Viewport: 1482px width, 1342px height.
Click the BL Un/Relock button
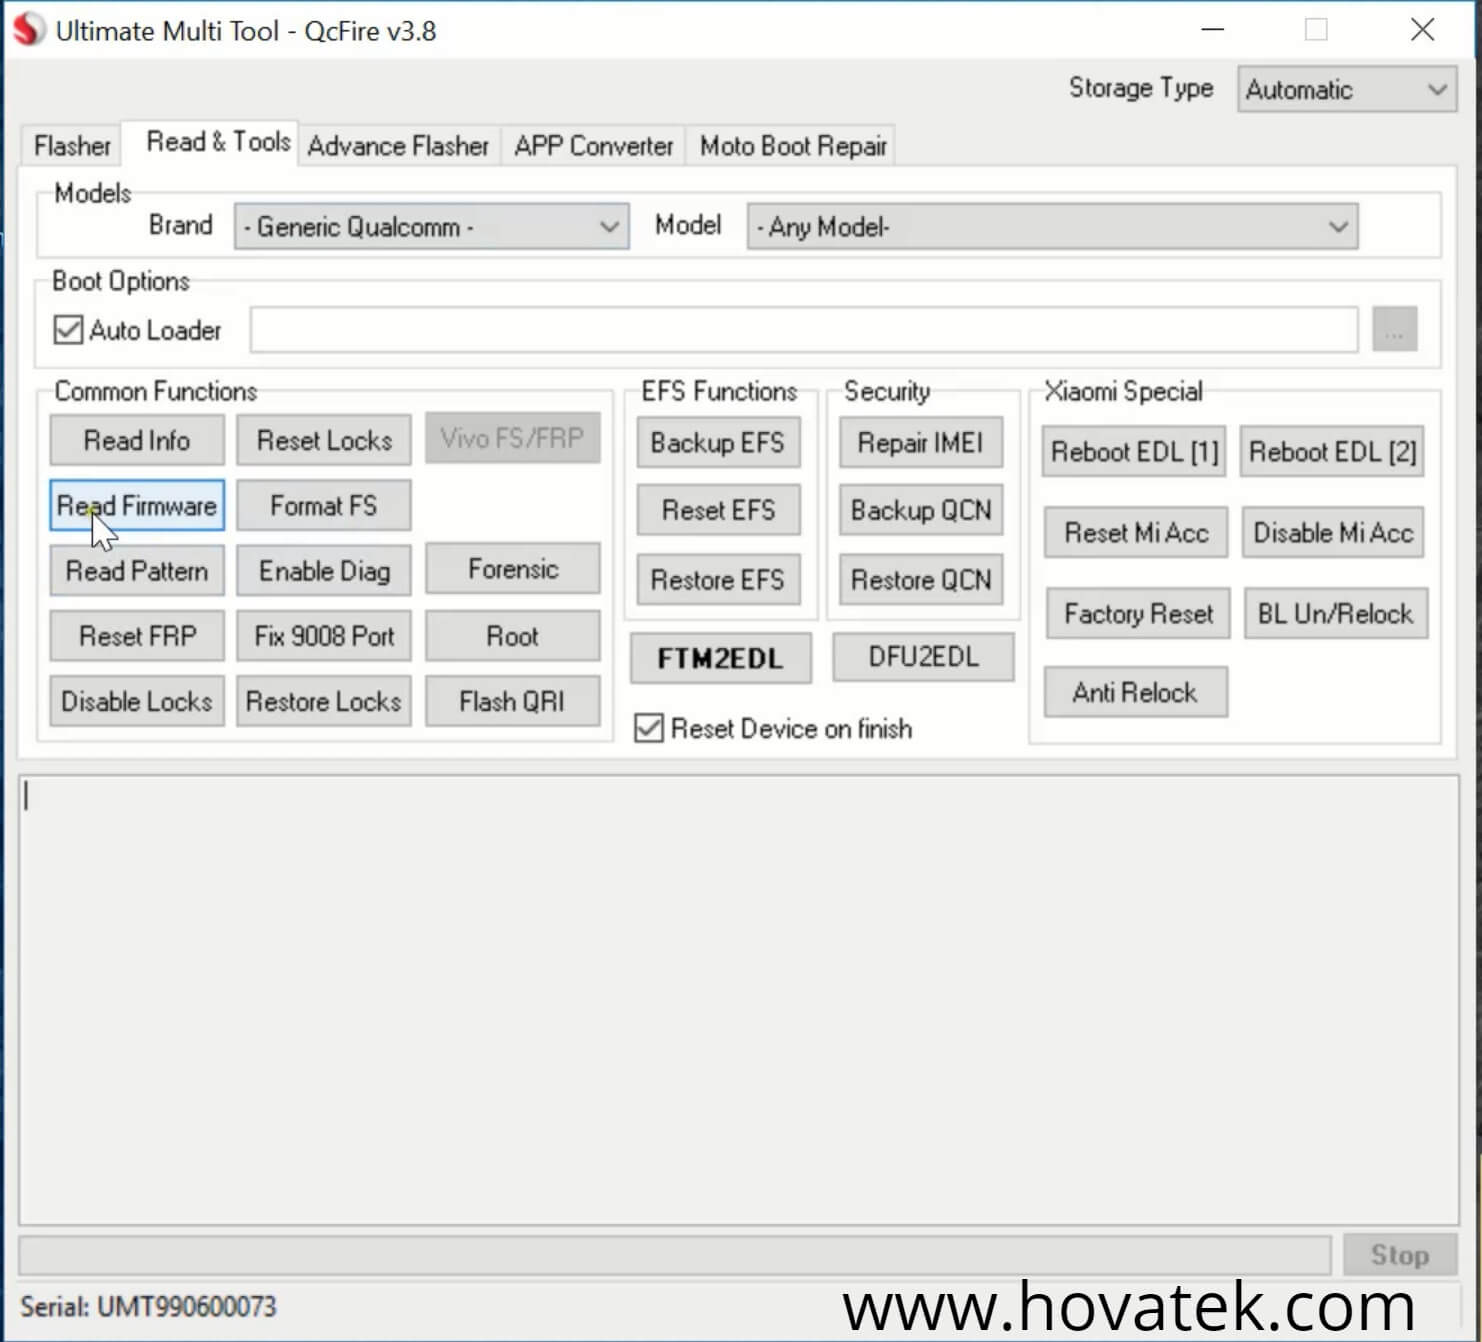[1335, 613]
